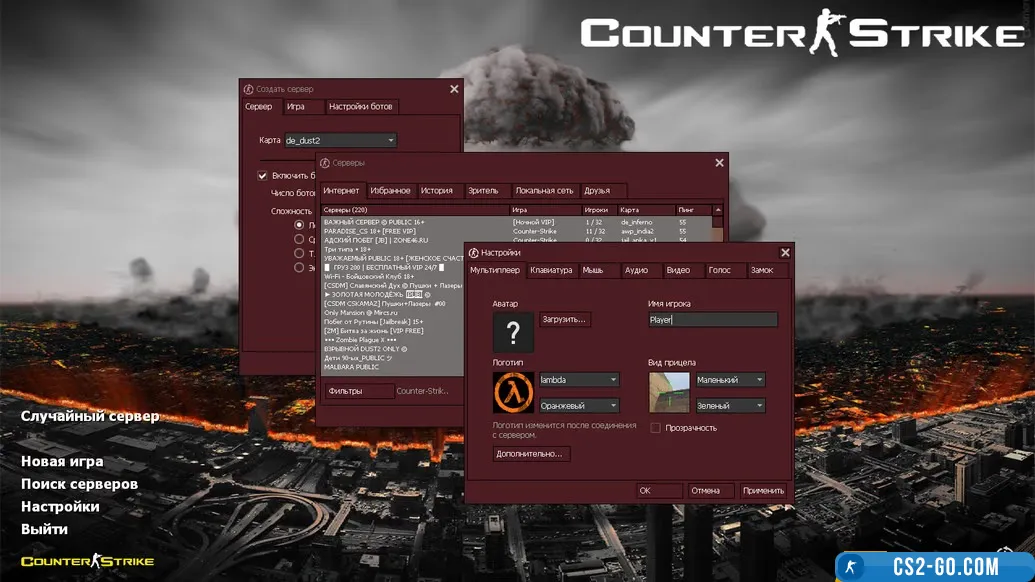Click the server list scroll-up arrow

[717, 211]
